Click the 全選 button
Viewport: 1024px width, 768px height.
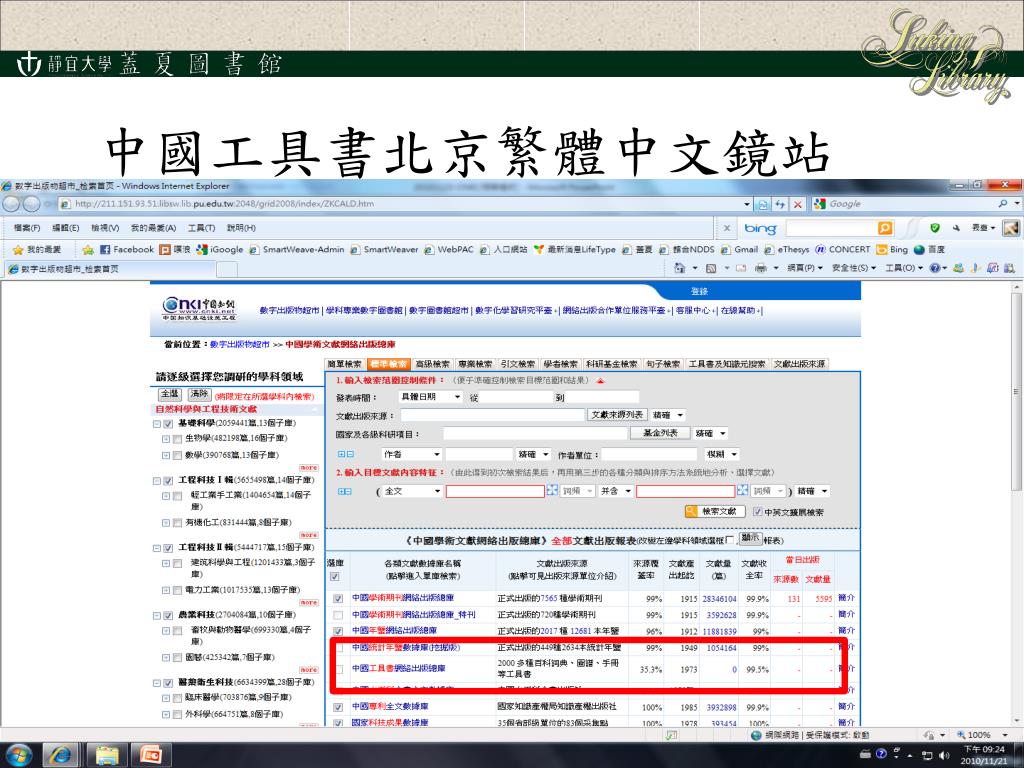(x=169, y=394)
